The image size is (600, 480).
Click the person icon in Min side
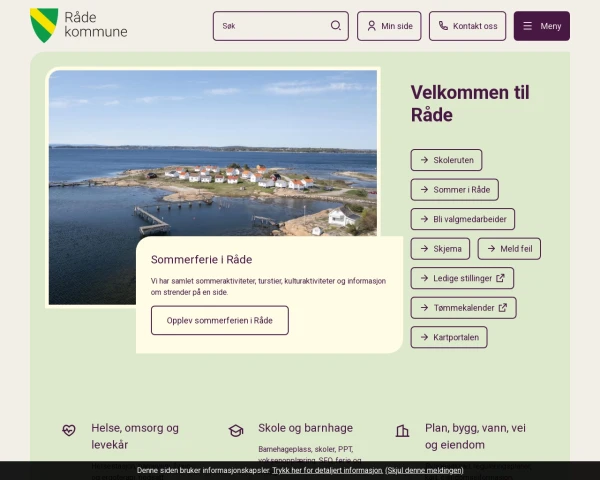[x=372, y=26]
